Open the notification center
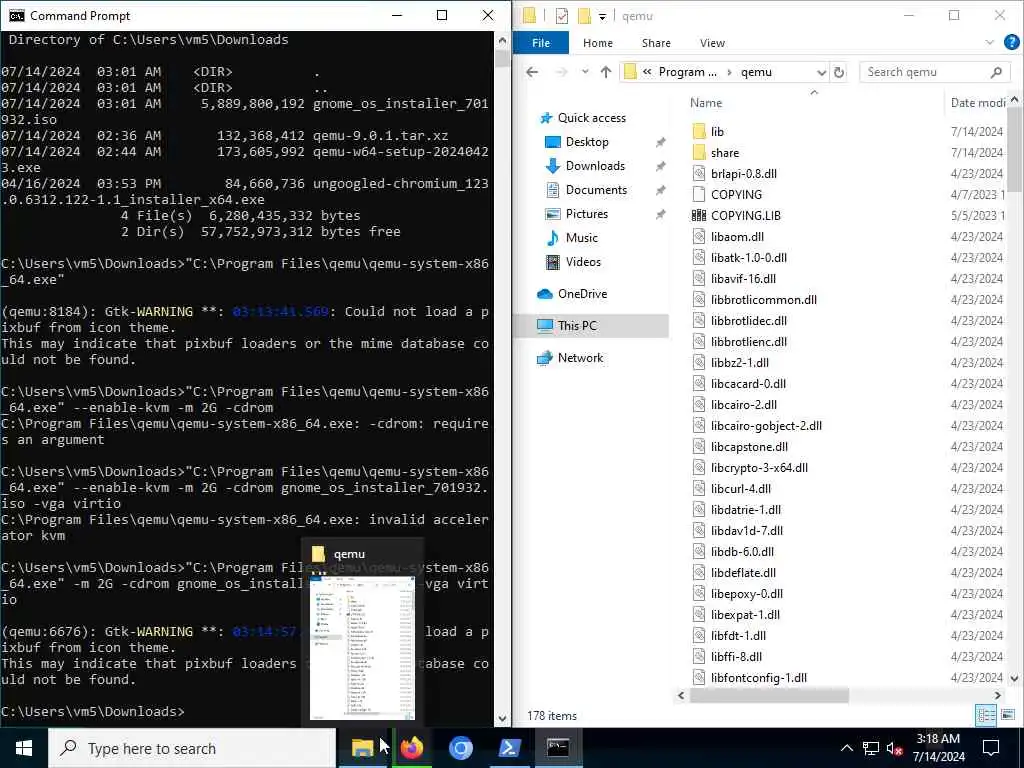Viewport: 1024px width, 768px height. click(x=991, y=748)
